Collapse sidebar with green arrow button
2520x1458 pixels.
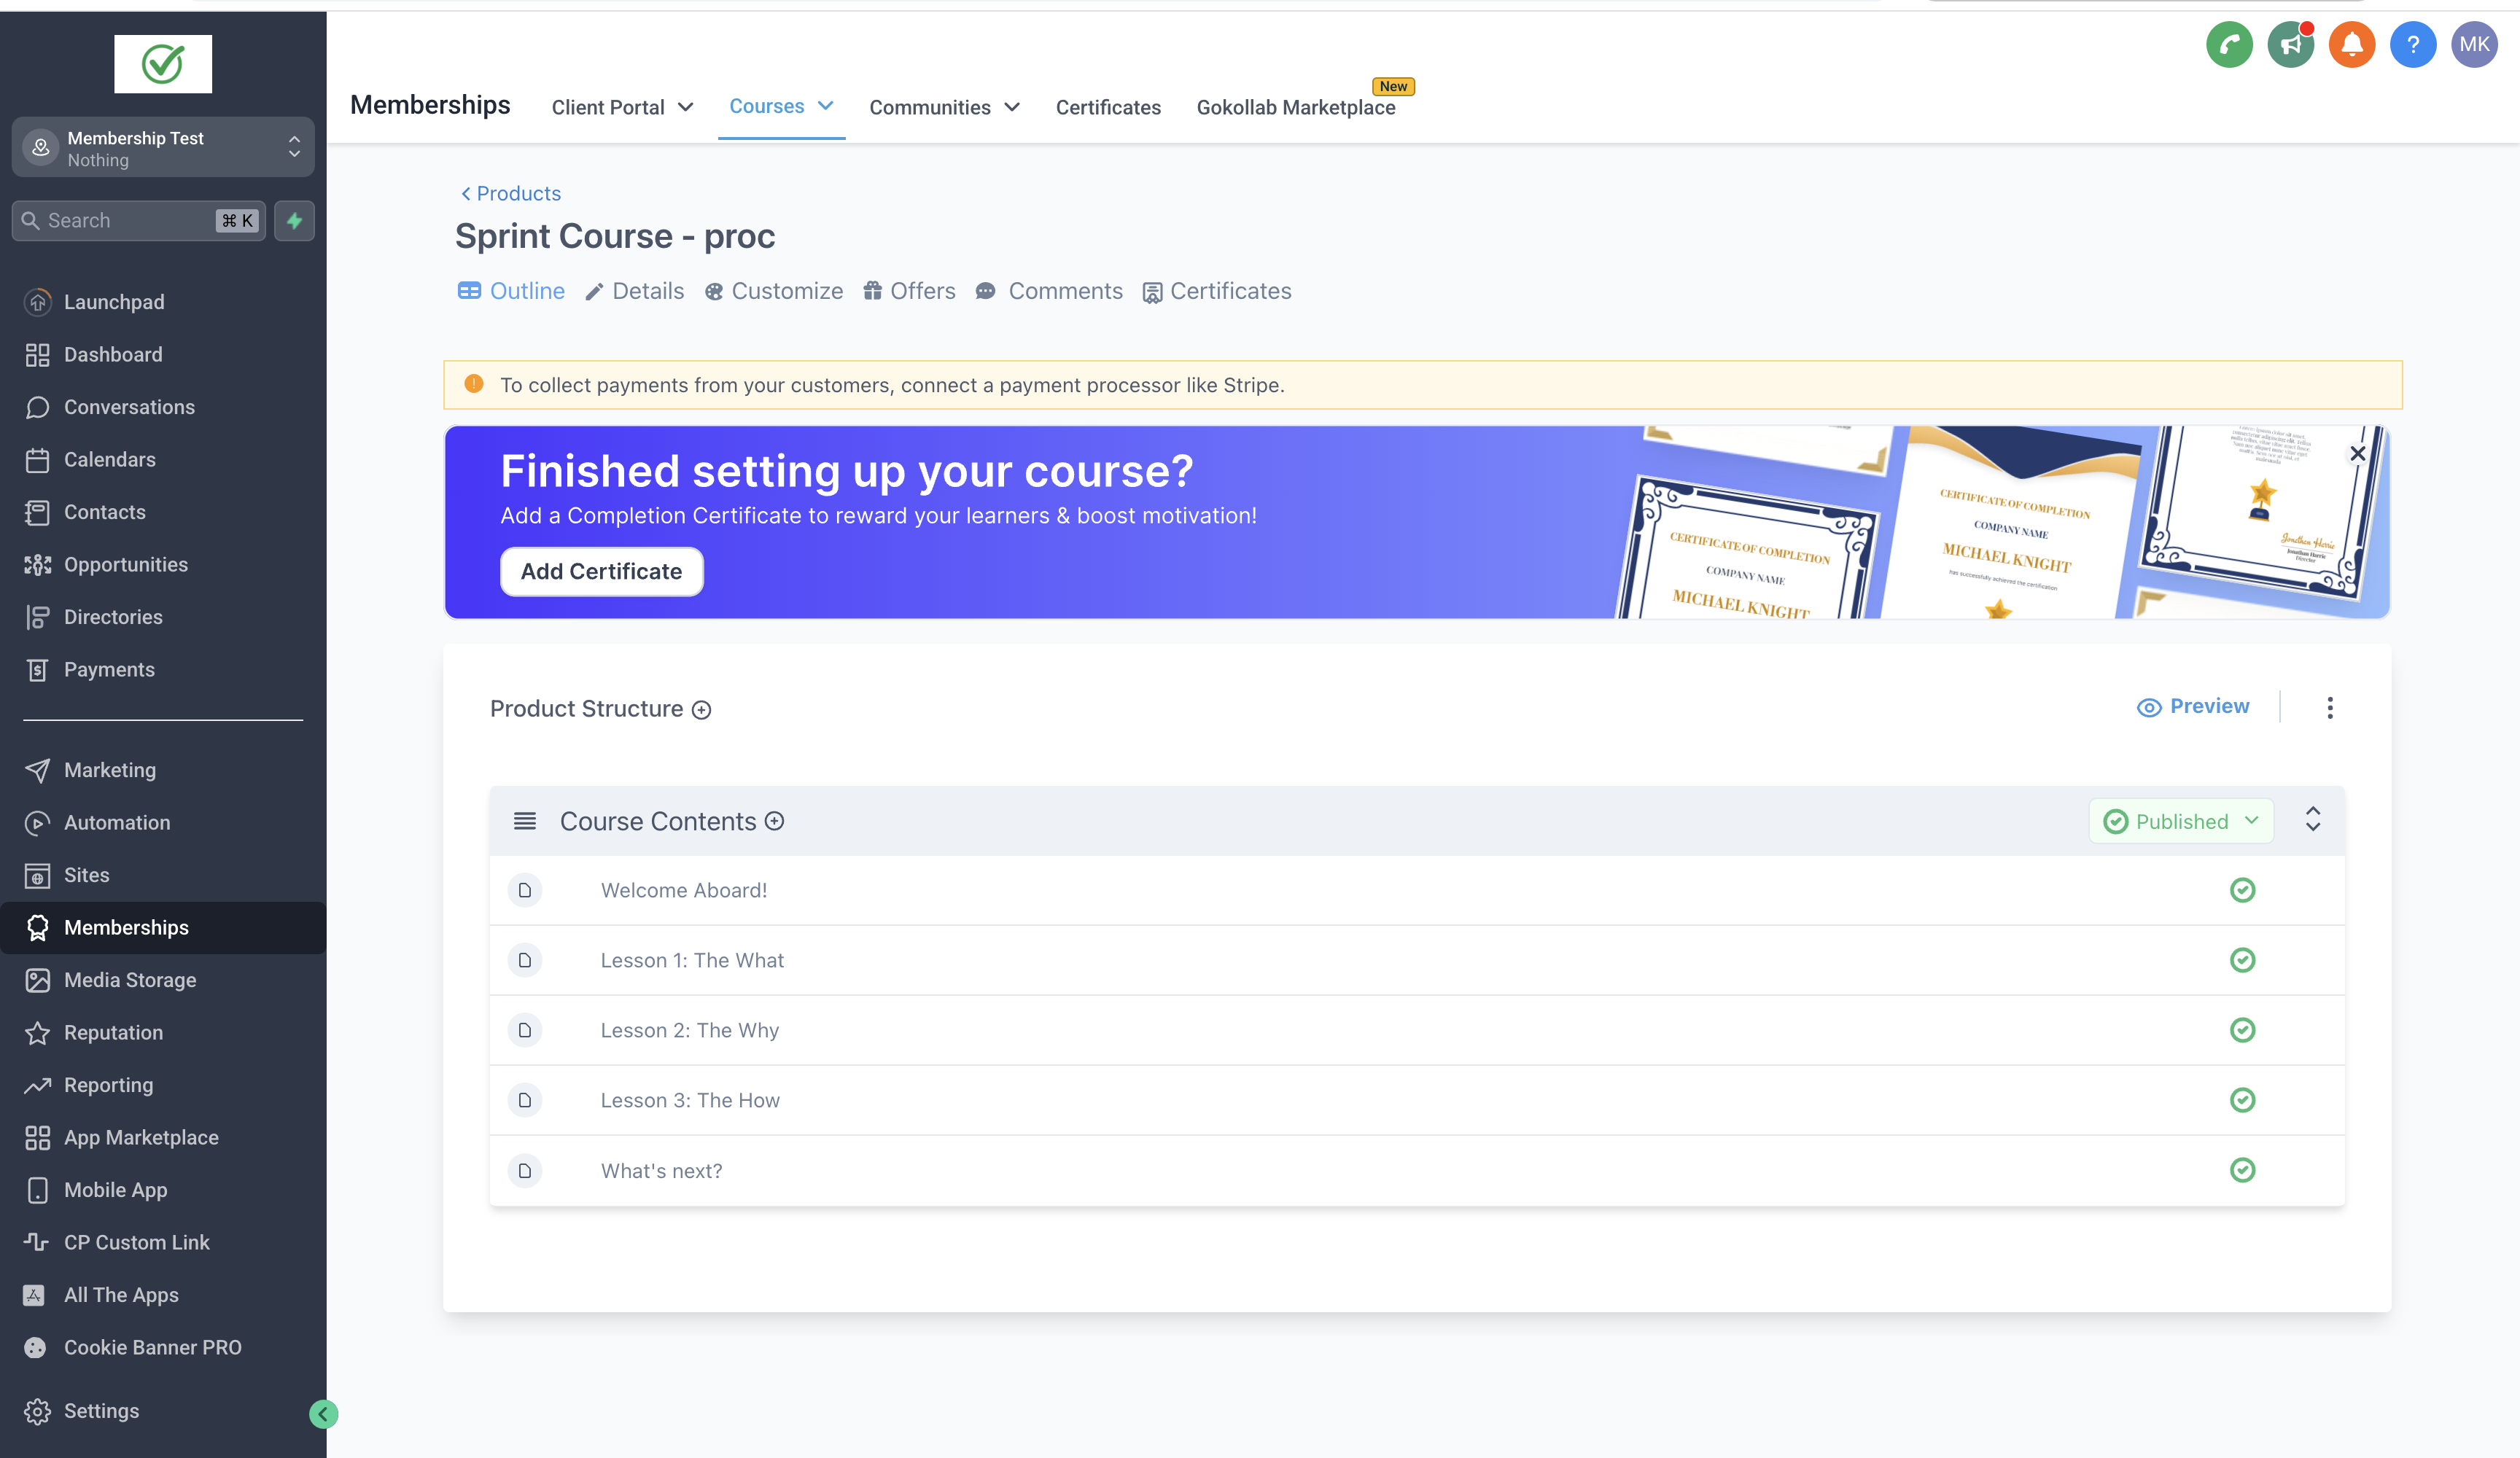(x=323, y=1413)
